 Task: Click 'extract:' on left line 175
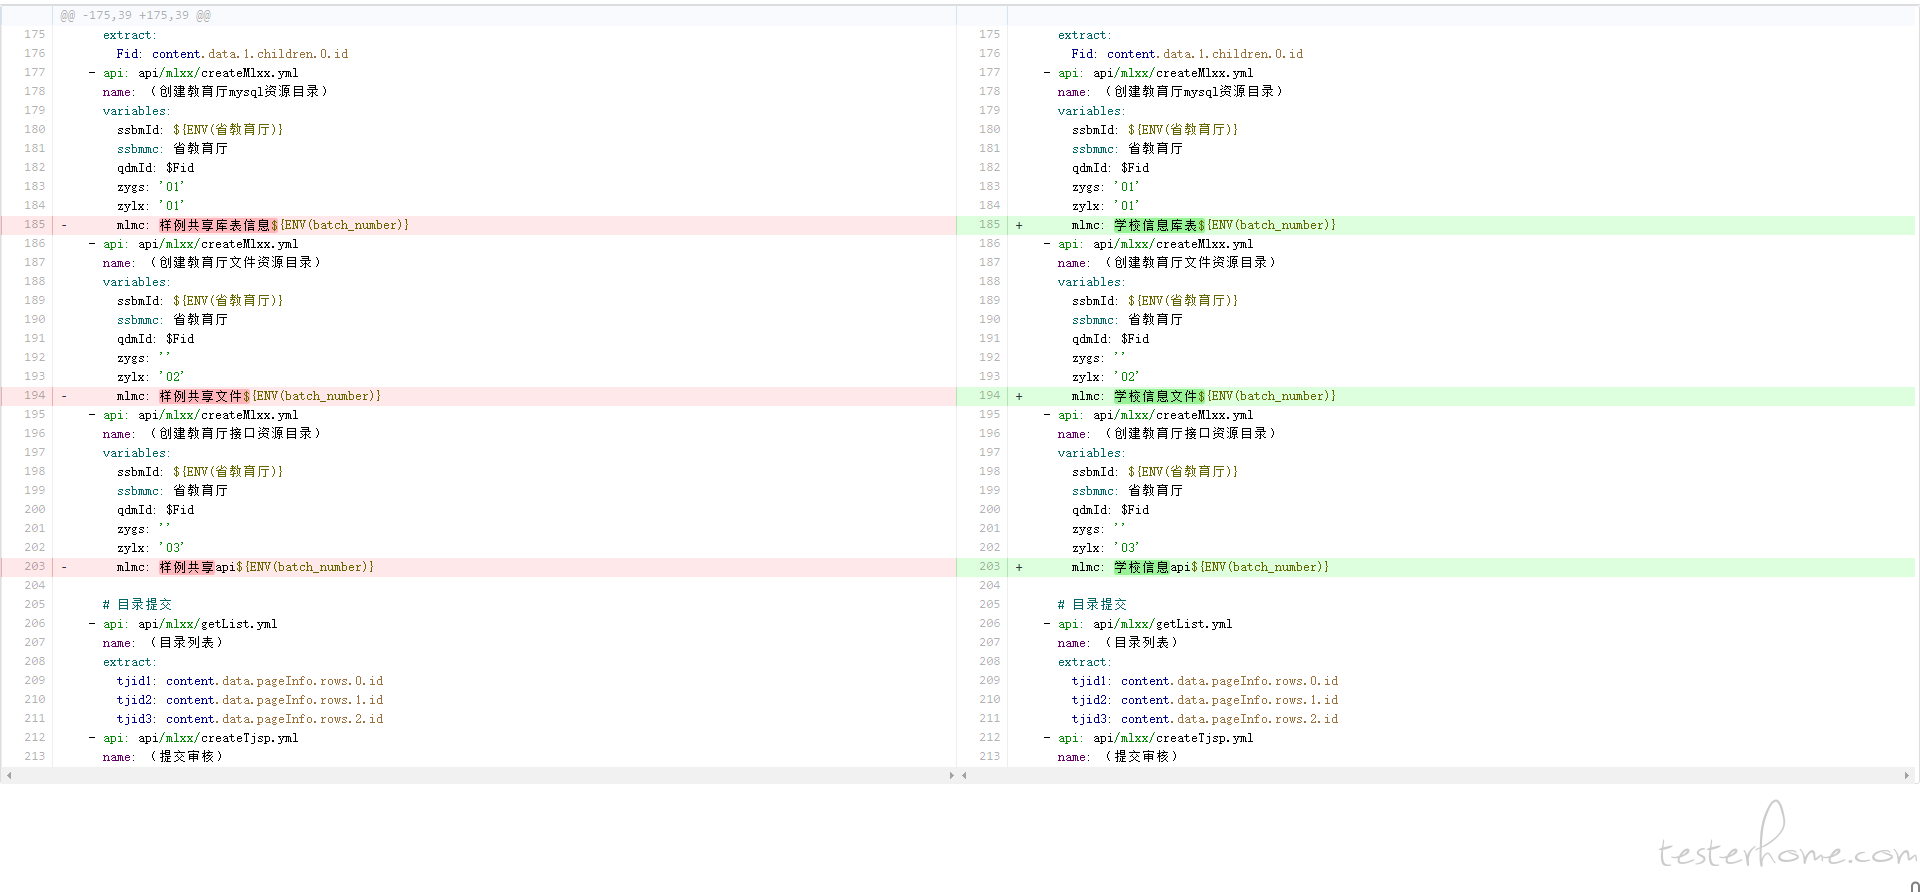(129, 35)
